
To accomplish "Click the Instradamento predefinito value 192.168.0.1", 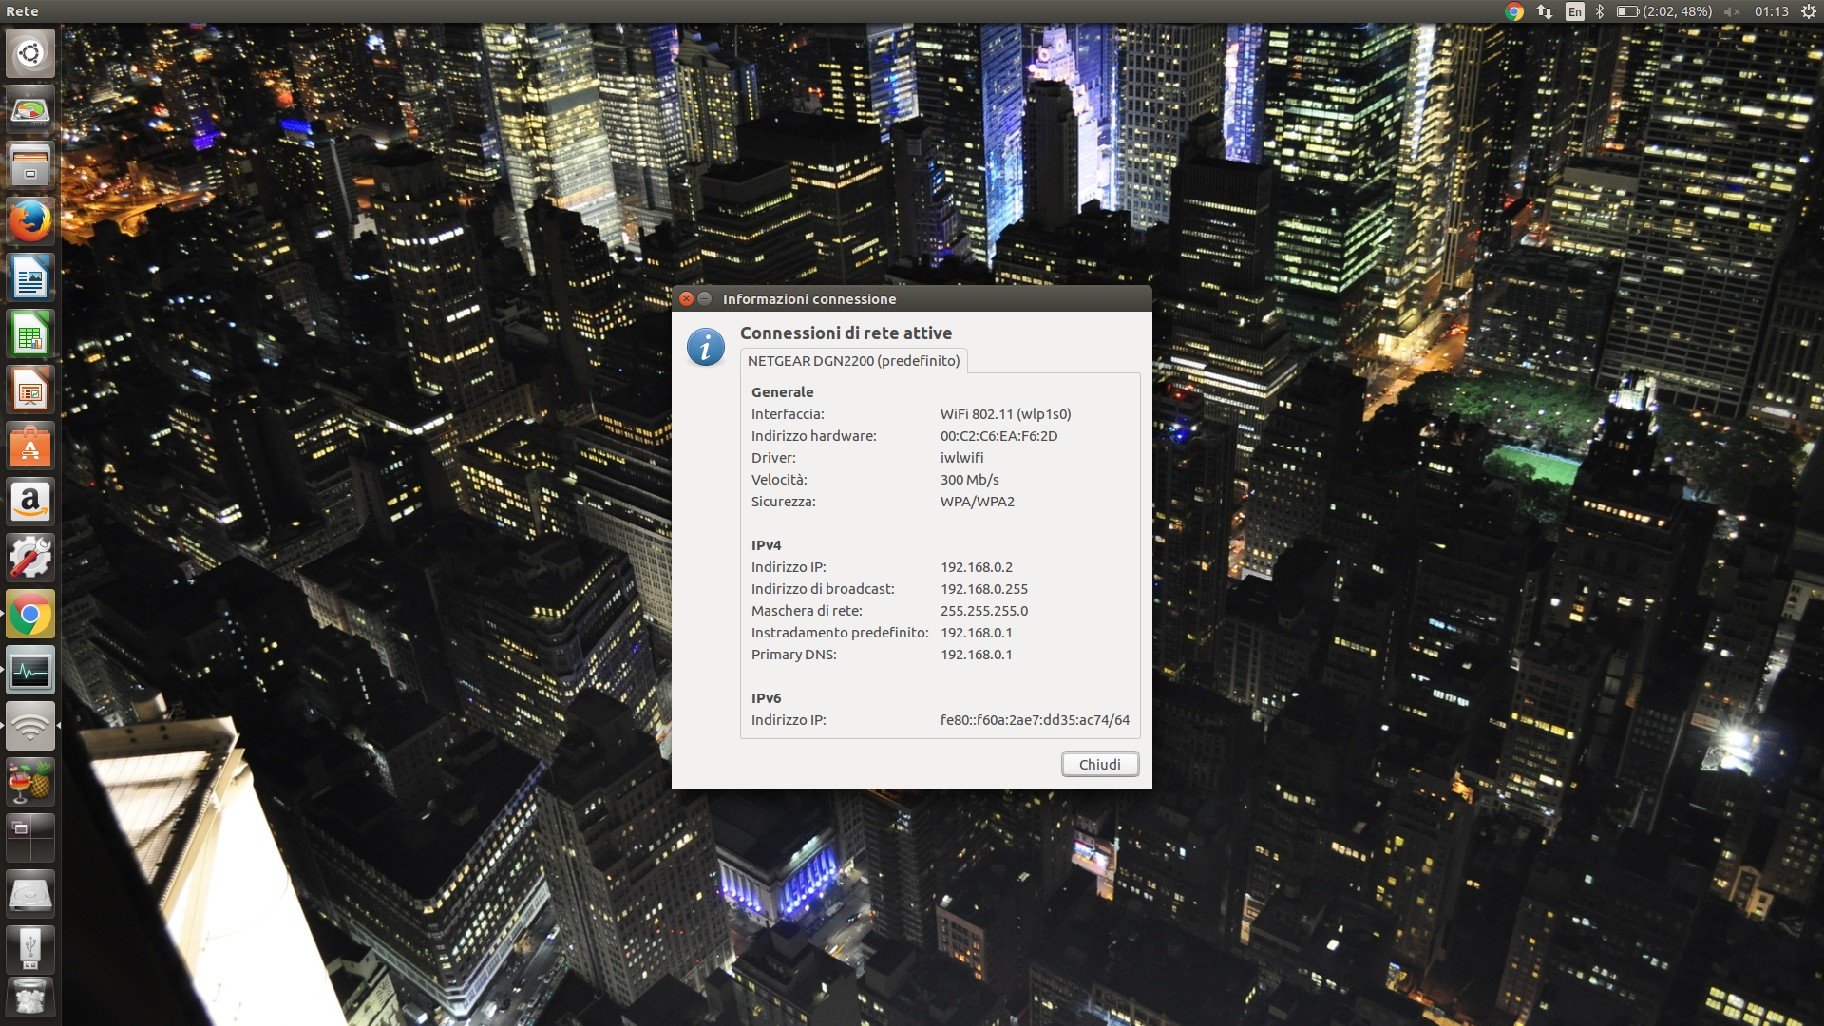I will [976, 633].
